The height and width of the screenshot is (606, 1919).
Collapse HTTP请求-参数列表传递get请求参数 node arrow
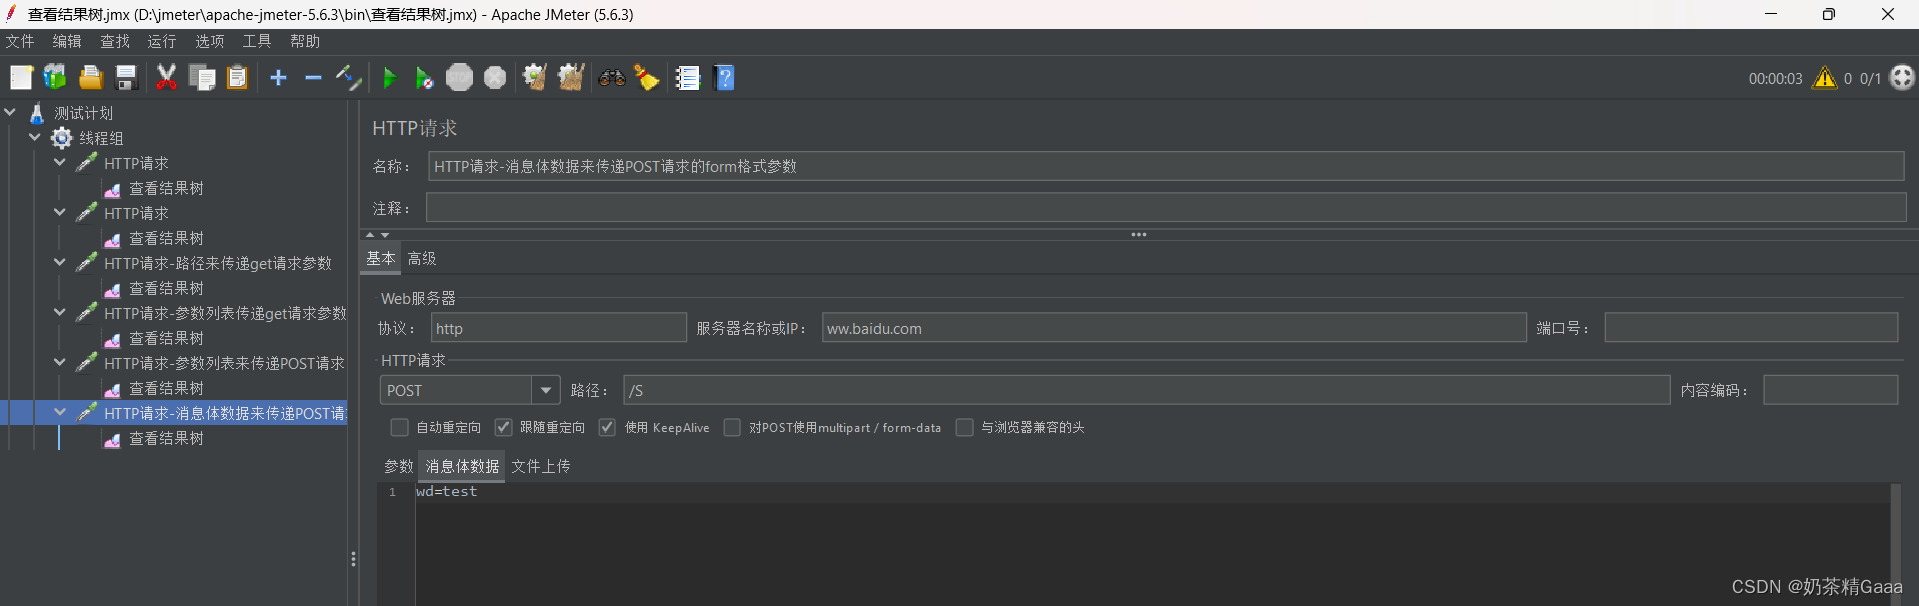pos(60,312)
